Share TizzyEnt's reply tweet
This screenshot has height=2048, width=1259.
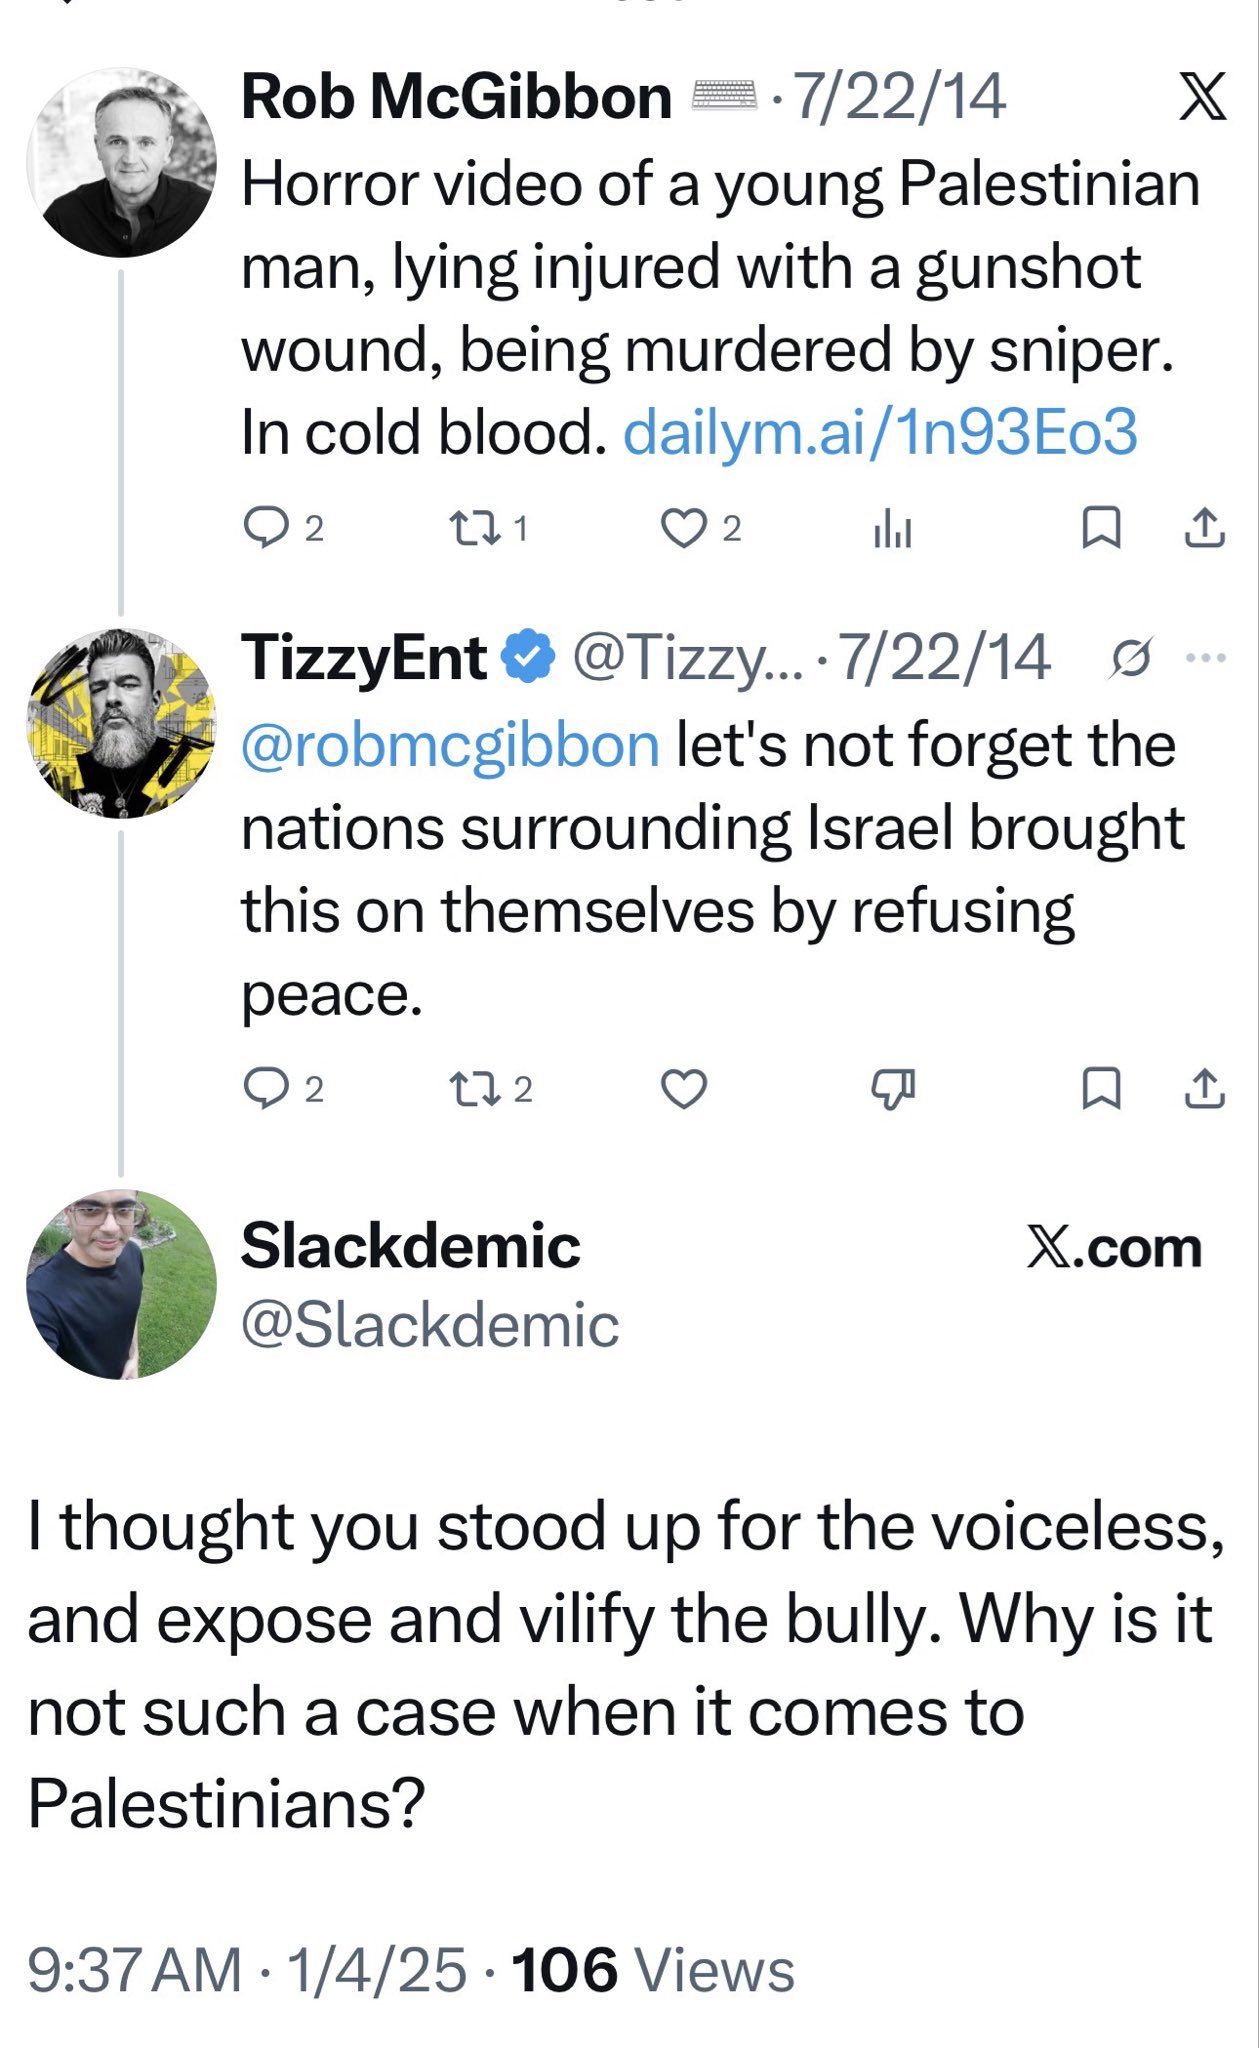pyautogui.click(x=1204, y=1089)
